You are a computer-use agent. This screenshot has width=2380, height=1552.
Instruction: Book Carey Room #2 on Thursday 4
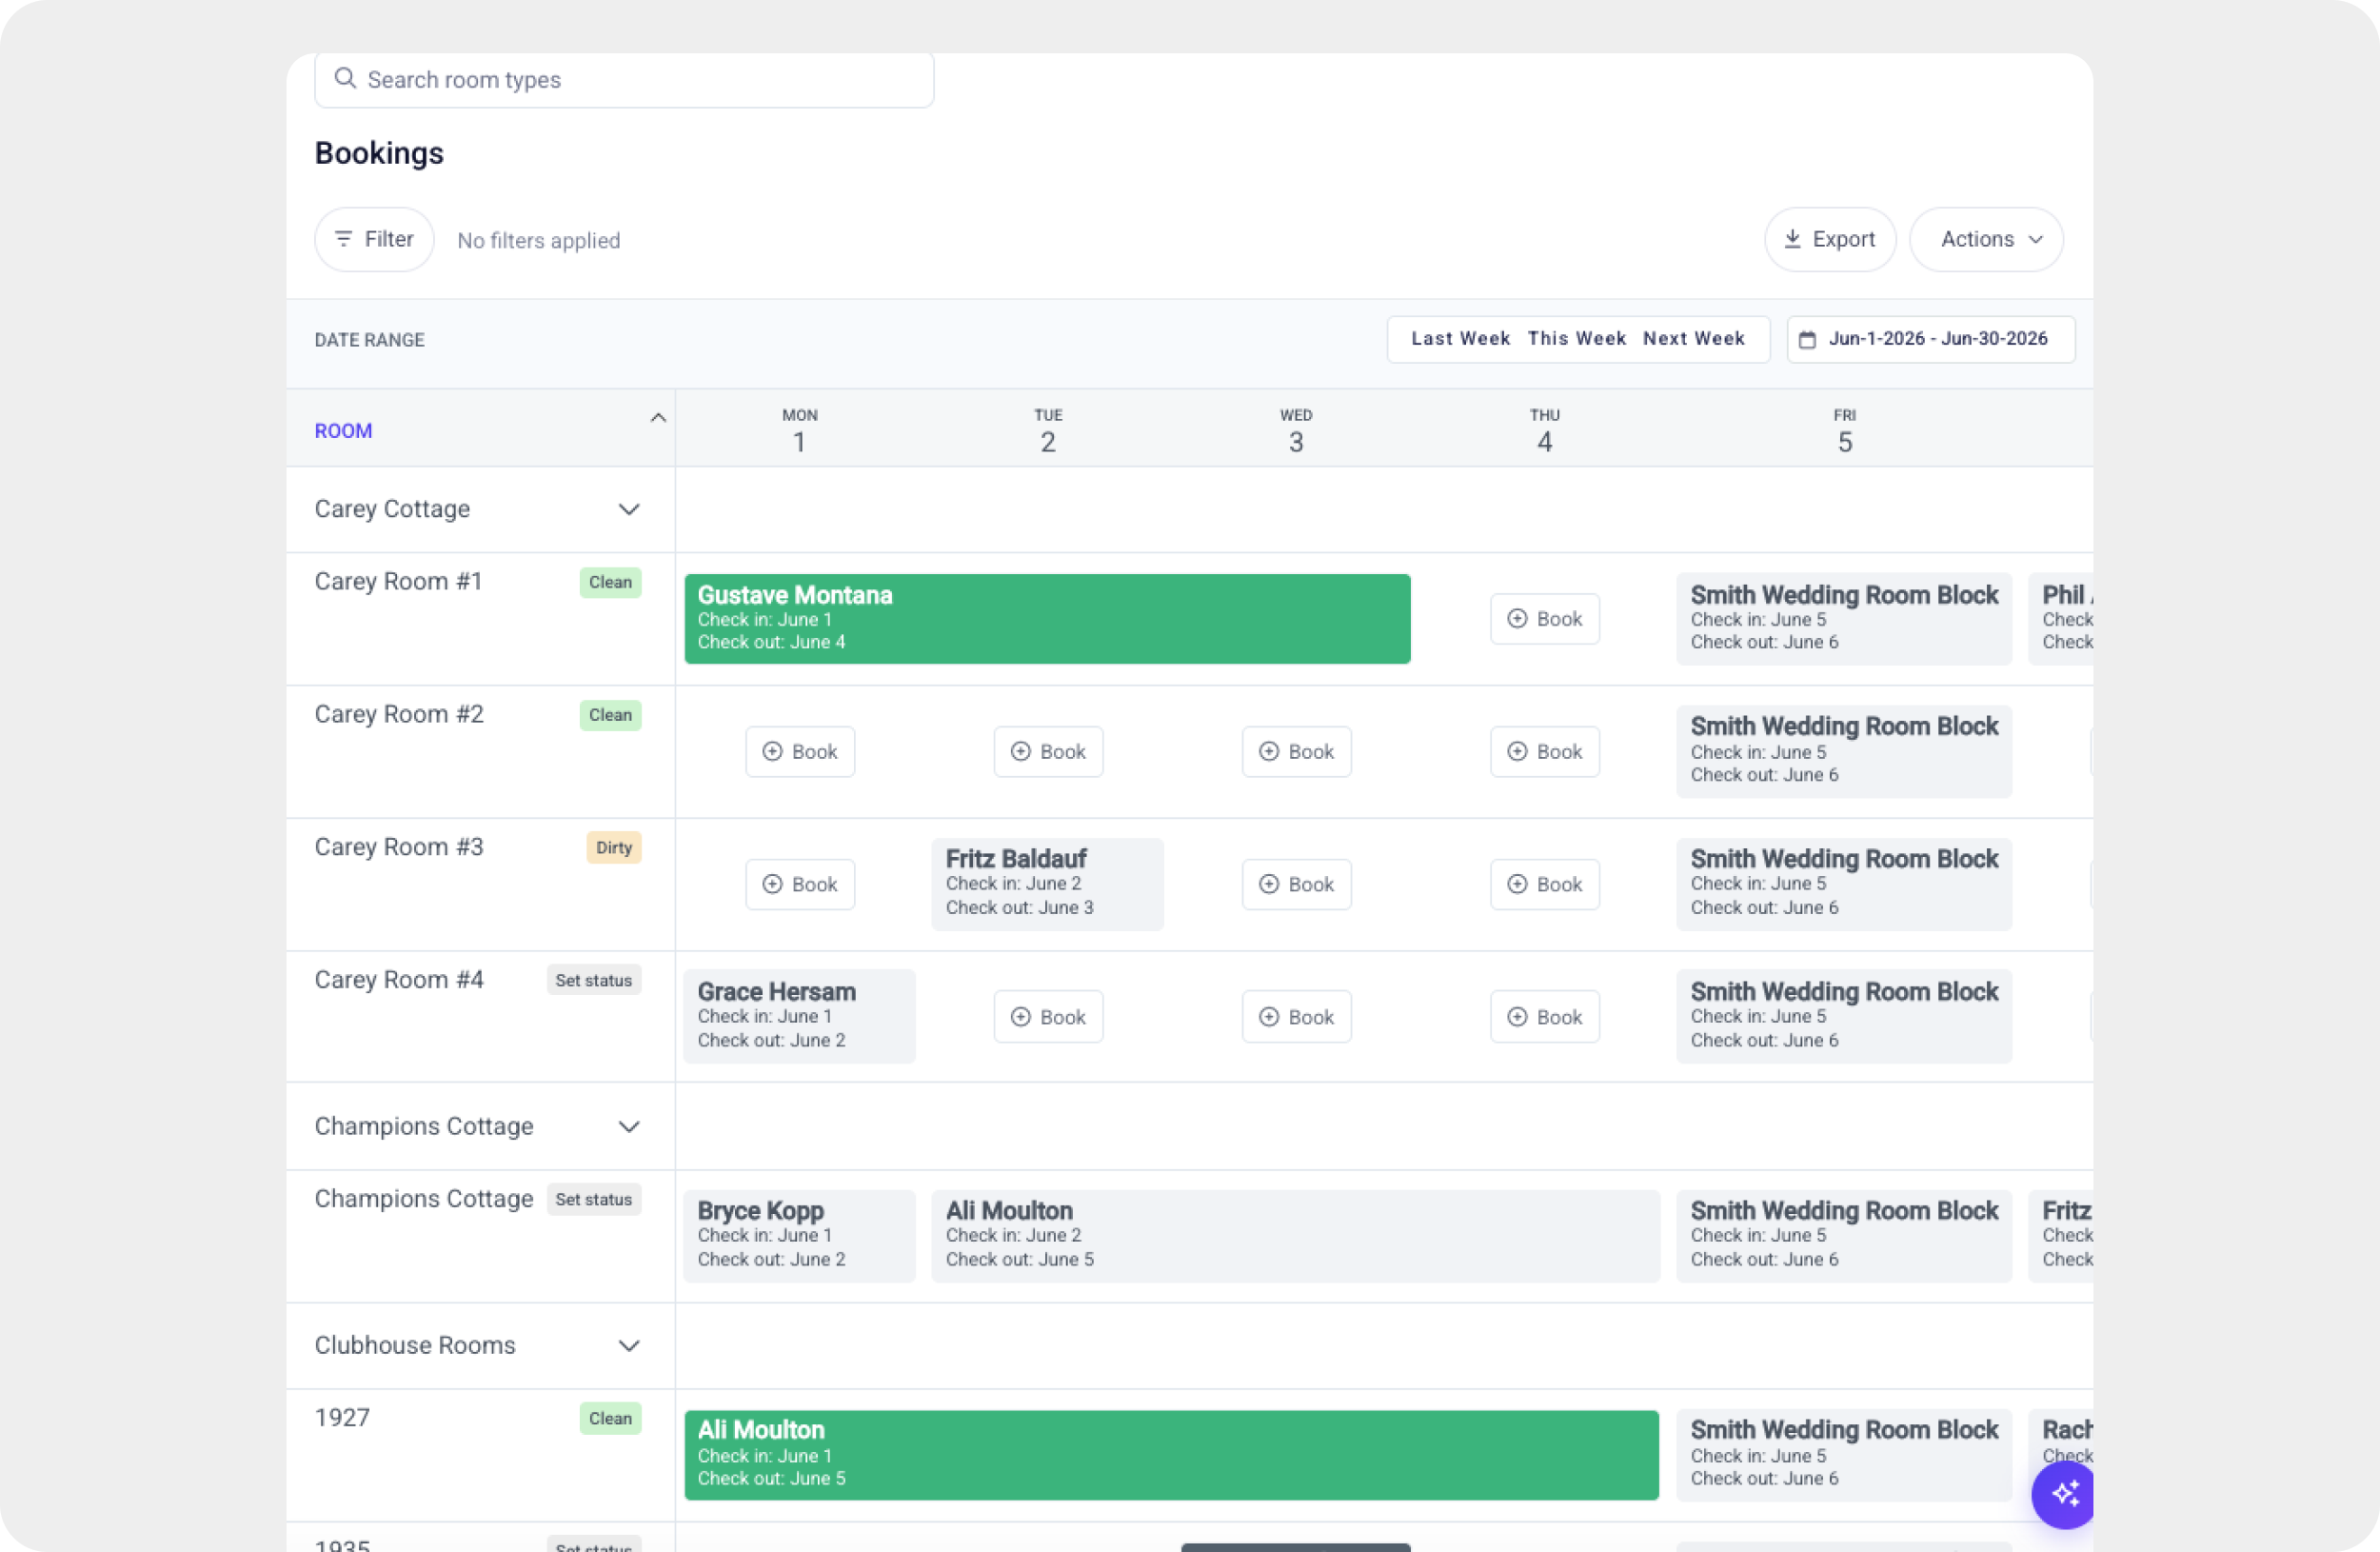coord(1544,752)
